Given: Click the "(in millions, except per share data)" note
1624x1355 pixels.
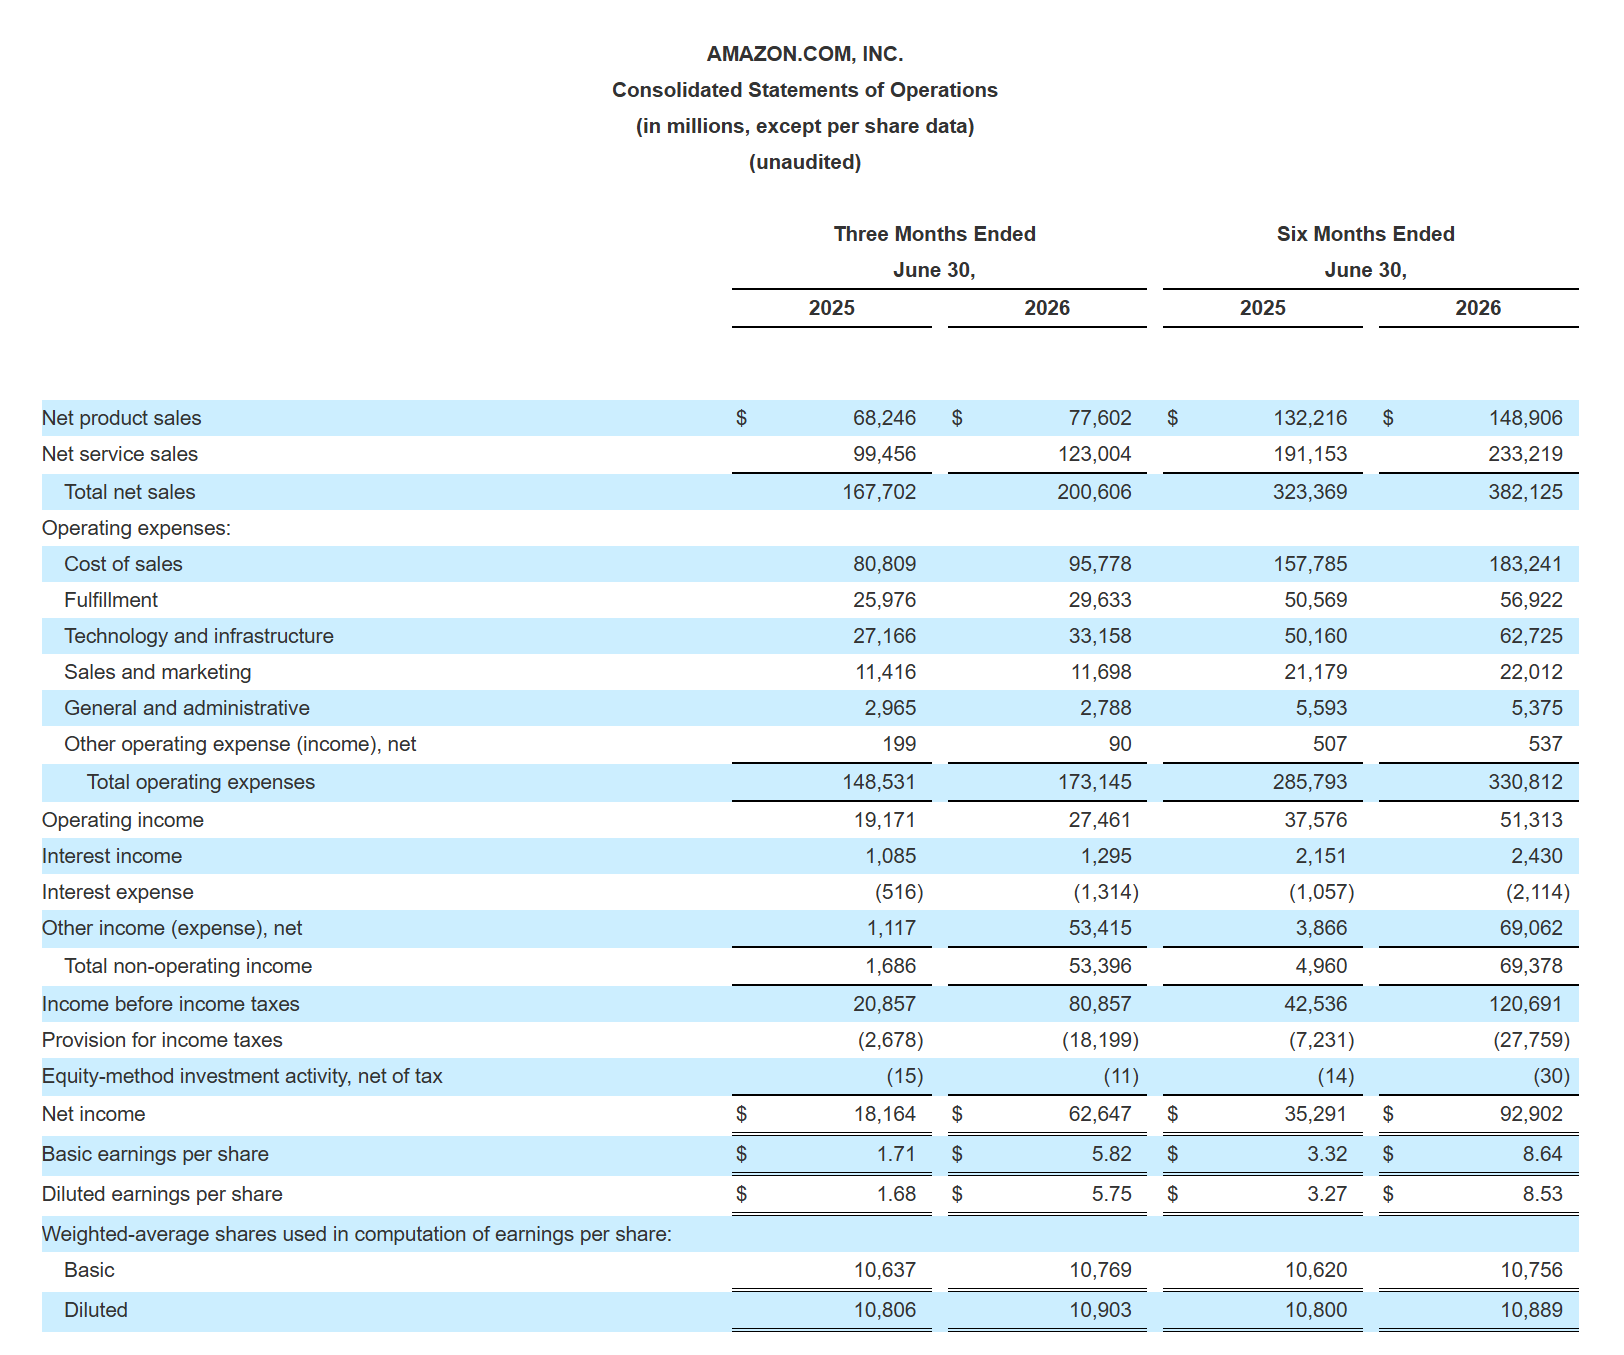Looking at the screenshot, I should [x=805, y=126].
